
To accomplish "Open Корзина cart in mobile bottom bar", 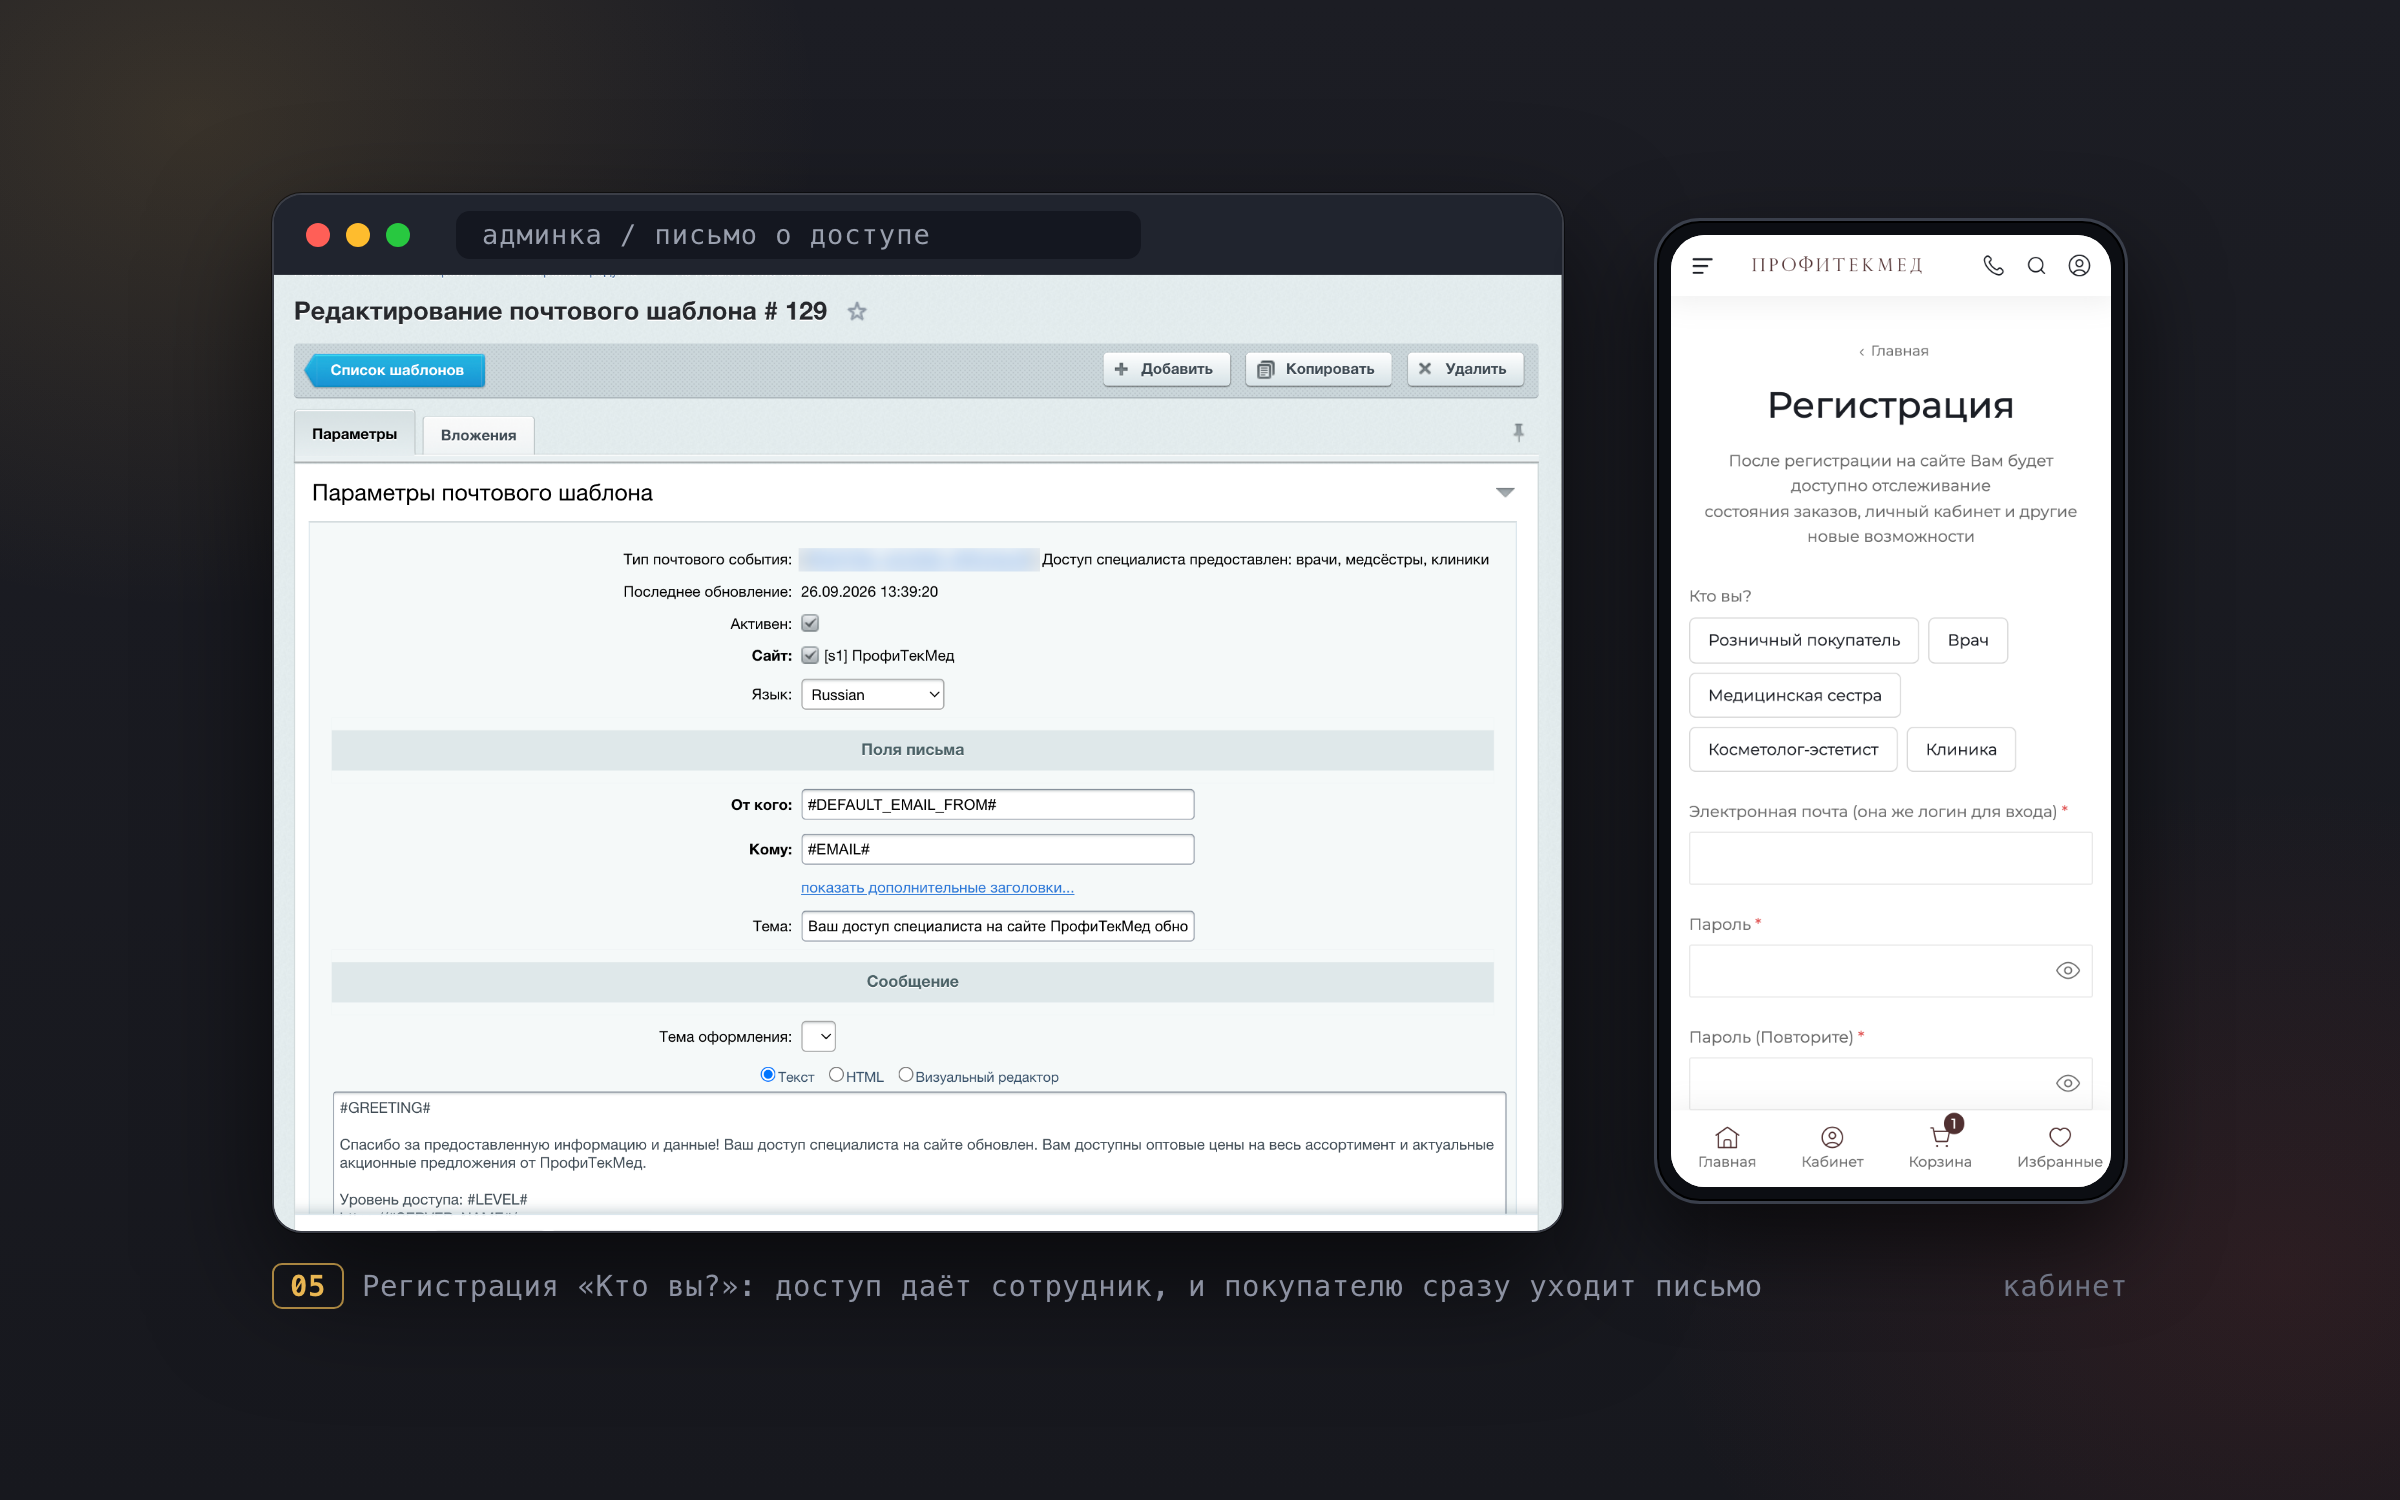I will click(x=1940, y=1147).
